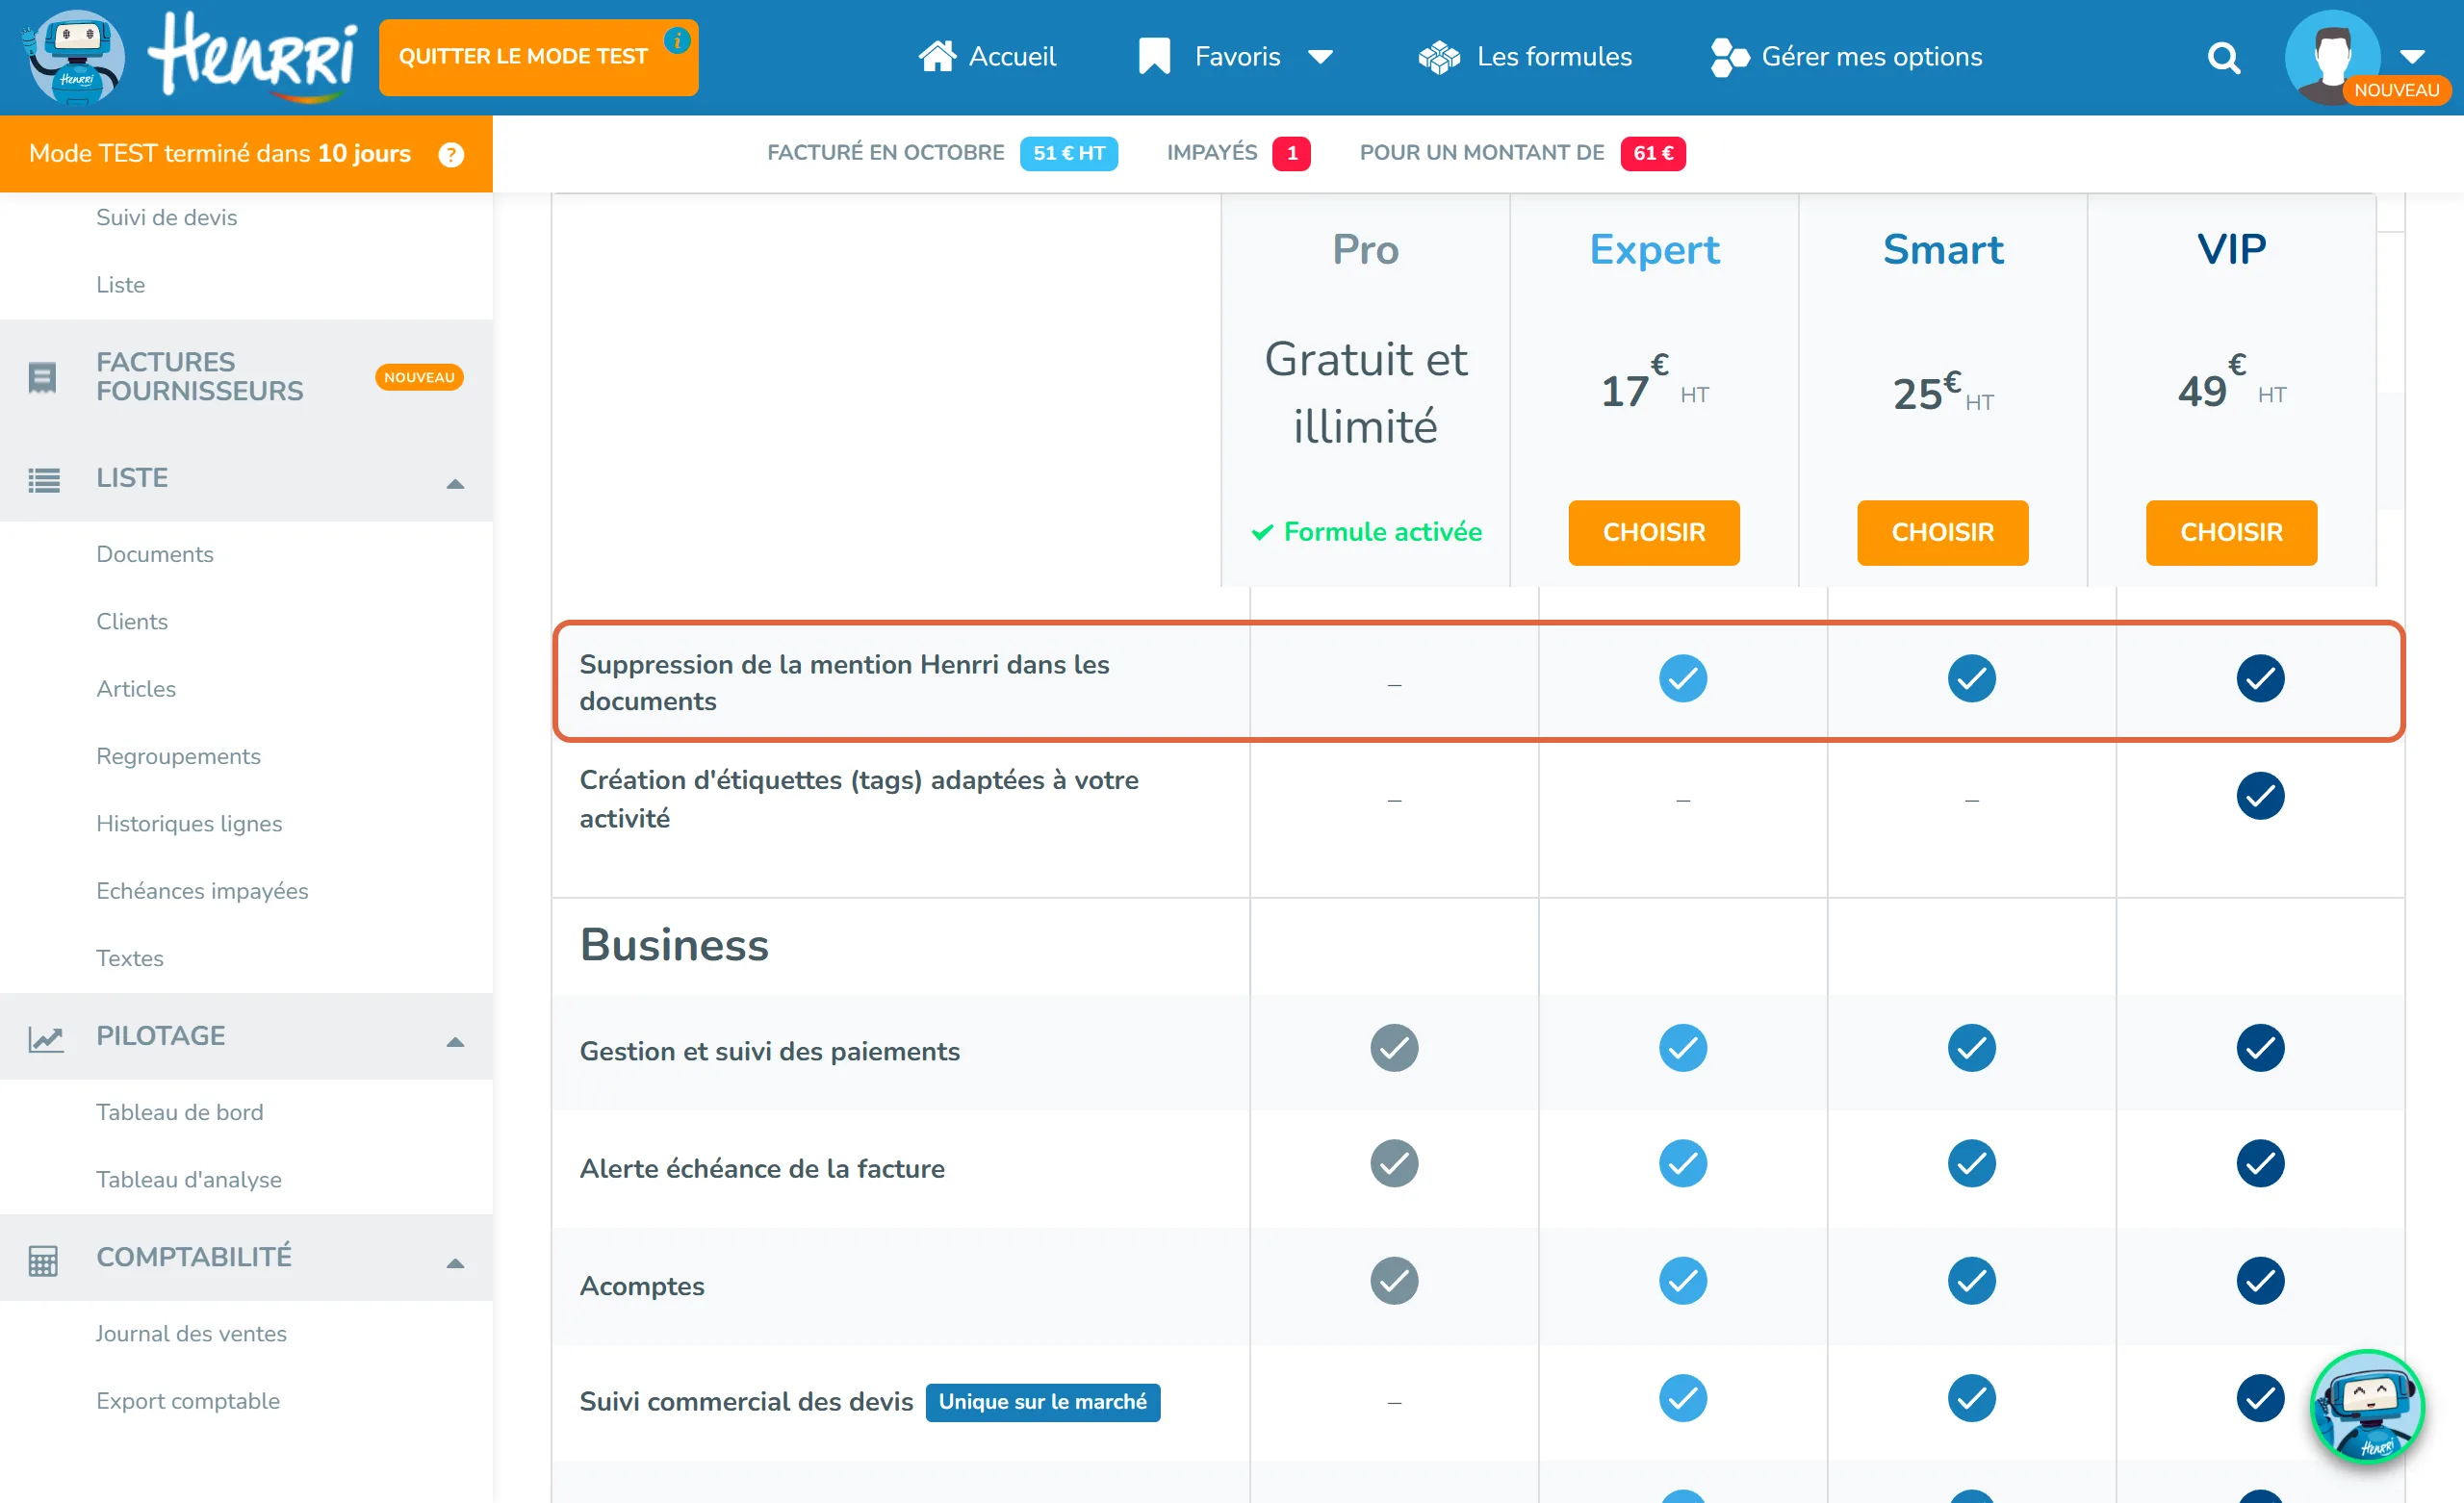Click the Gérer mes options shapes icon
The width and height of the screenshot is (2464, 1503).
pyautogui.click(x=1730, y=57)
